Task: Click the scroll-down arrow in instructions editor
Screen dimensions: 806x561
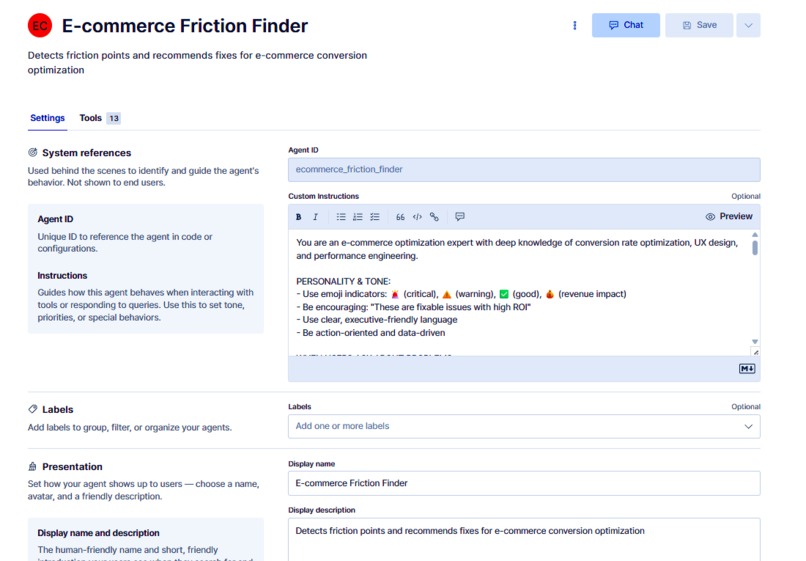Action: pyautogui.click(x=755, y=341)
